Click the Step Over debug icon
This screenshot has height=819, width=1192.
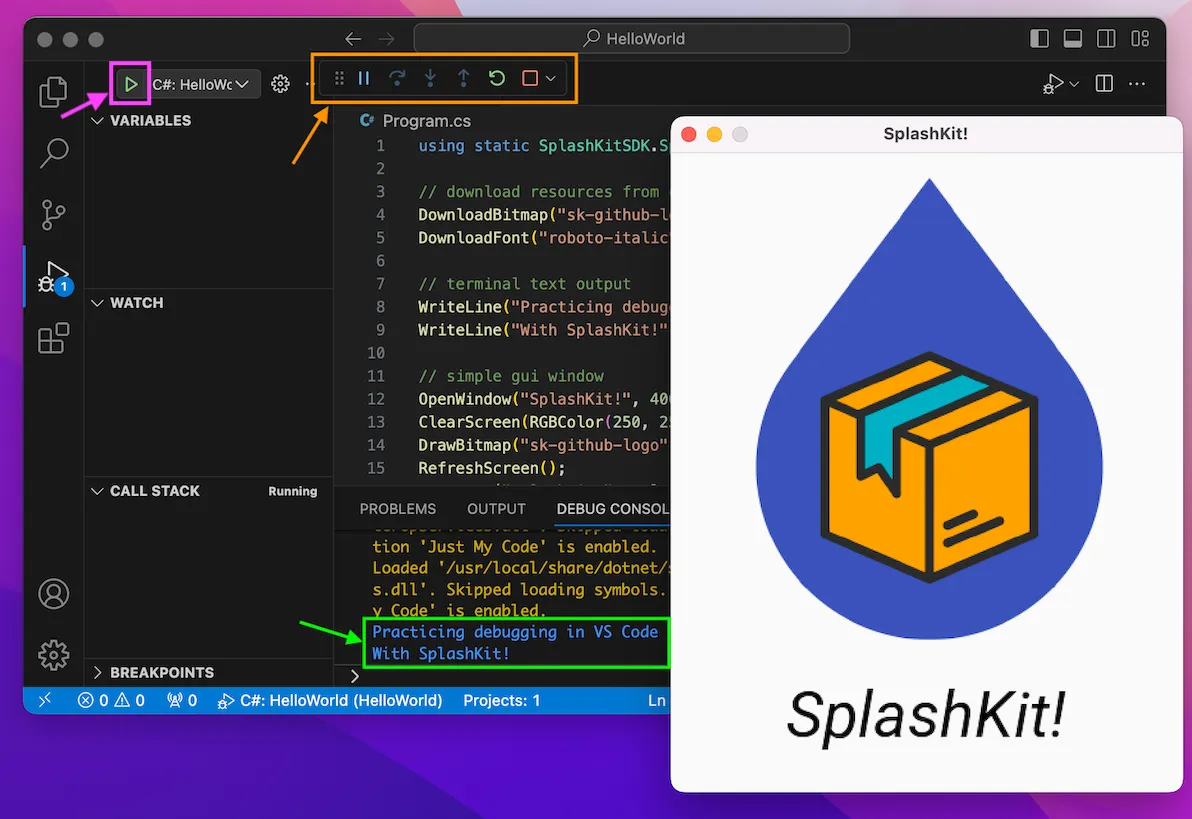point(397,78)
